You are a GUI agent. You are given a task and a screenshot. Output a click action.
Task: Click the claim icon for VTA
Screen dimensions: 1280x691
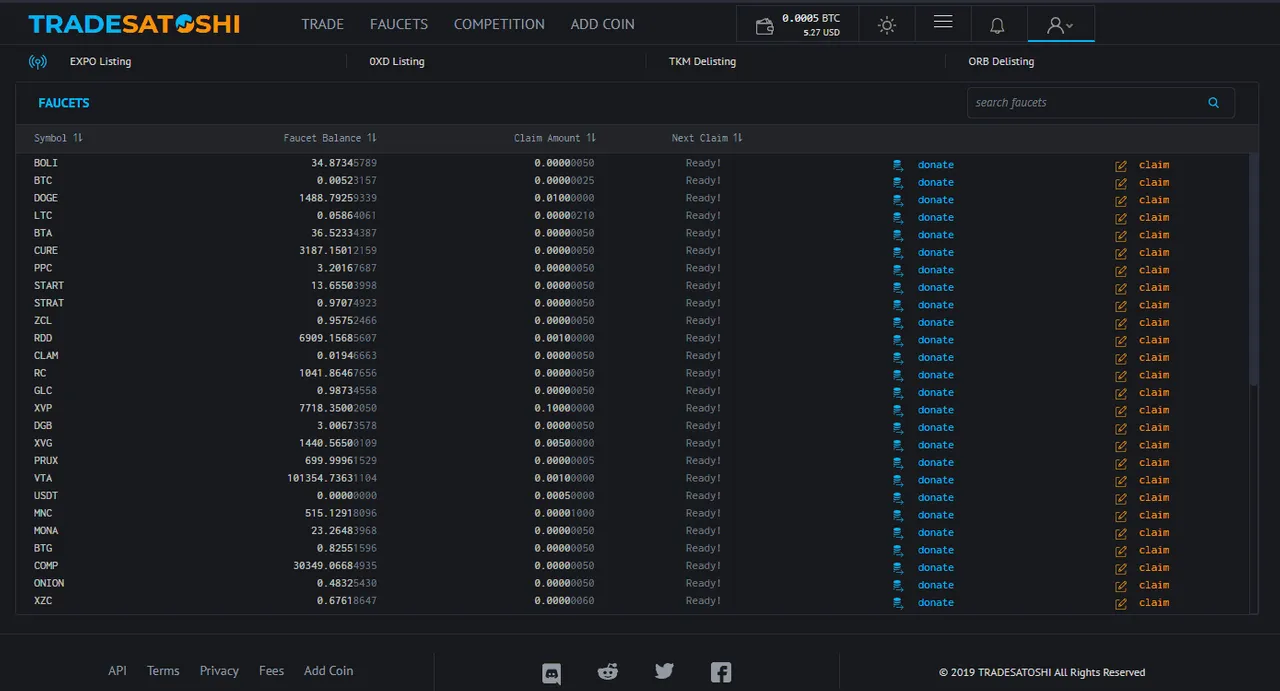[x=1121, y=481]
